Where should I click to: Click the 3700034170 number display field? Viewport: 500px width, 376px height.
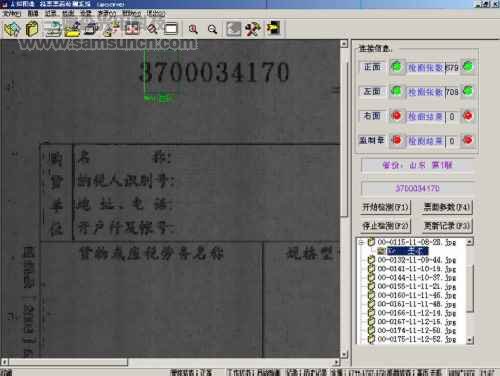(x=417, y=188)
